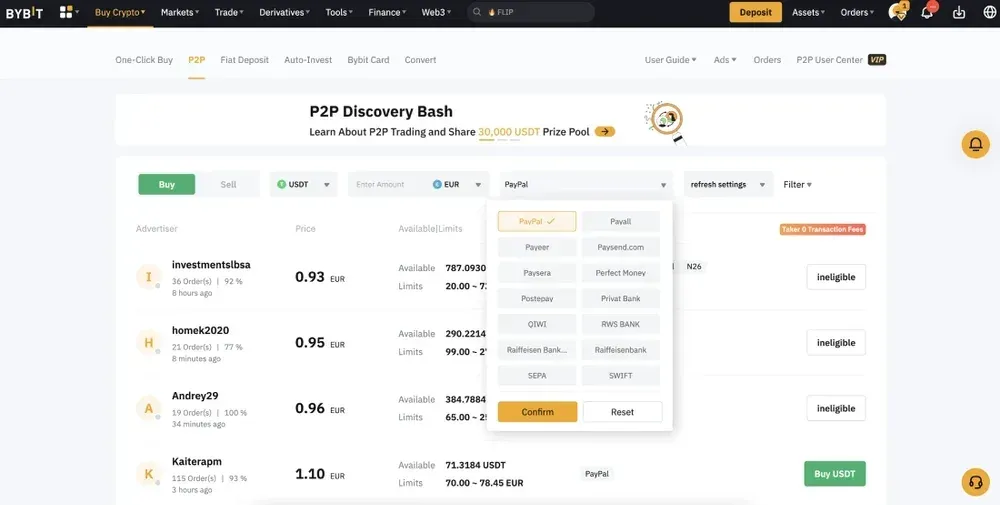Select Postepay payment method
Viewport: 1000px width, 505px height.
click(x=537, y=298)
